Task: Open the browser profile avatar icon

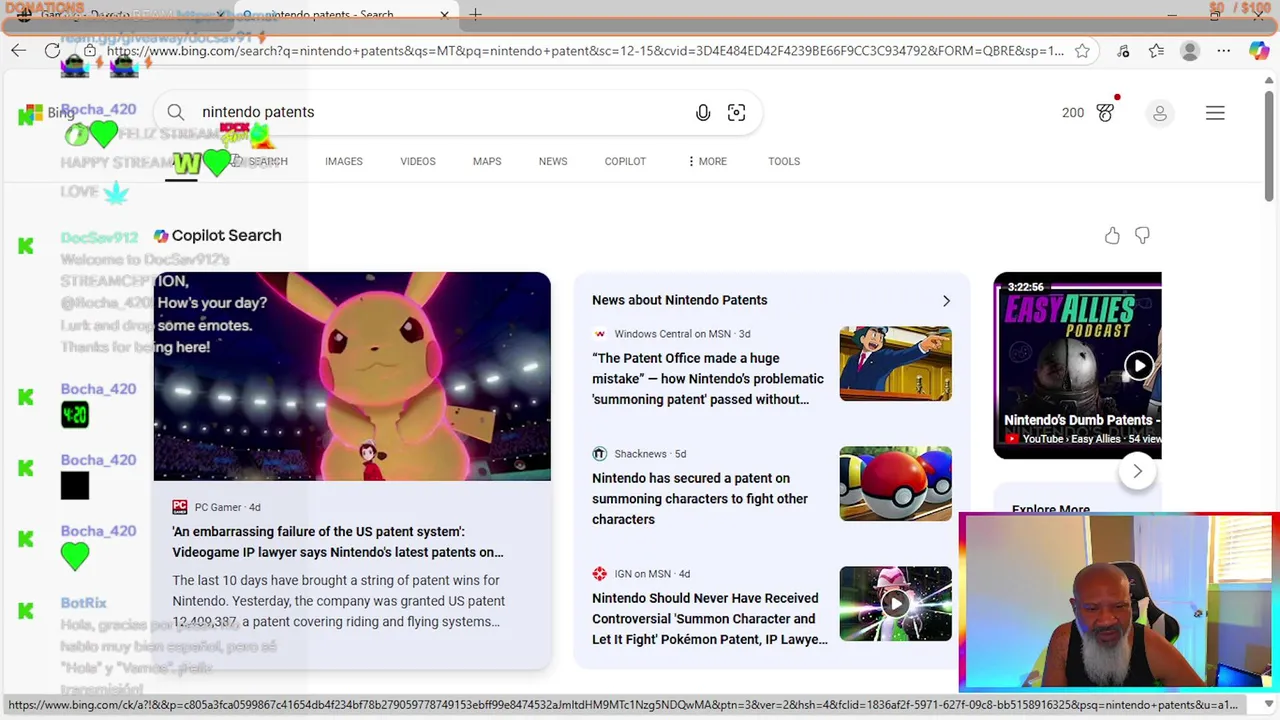Action: coord(1189,51)
